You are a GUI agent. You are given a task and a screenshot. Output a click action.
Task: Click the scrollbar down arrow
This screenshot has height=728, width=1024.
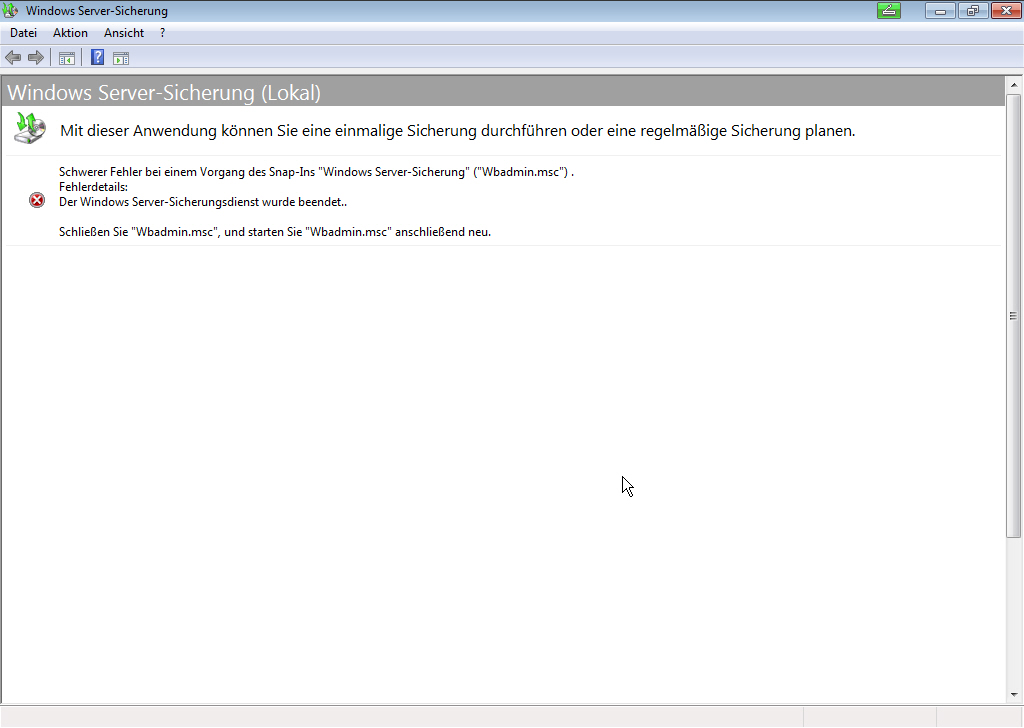1014,695
